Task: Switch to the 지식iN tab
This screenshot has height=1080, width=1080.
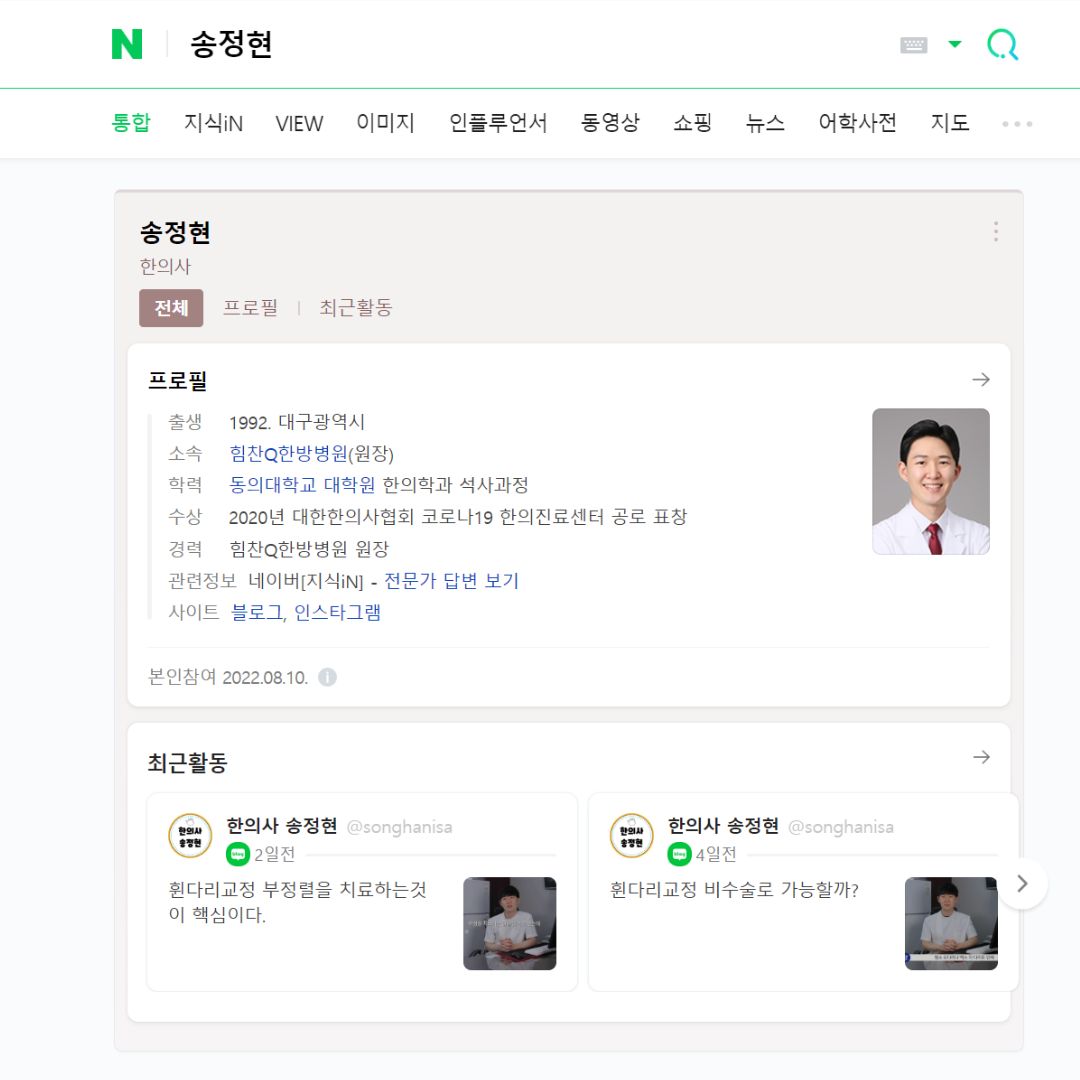Action: pos(214,123)
